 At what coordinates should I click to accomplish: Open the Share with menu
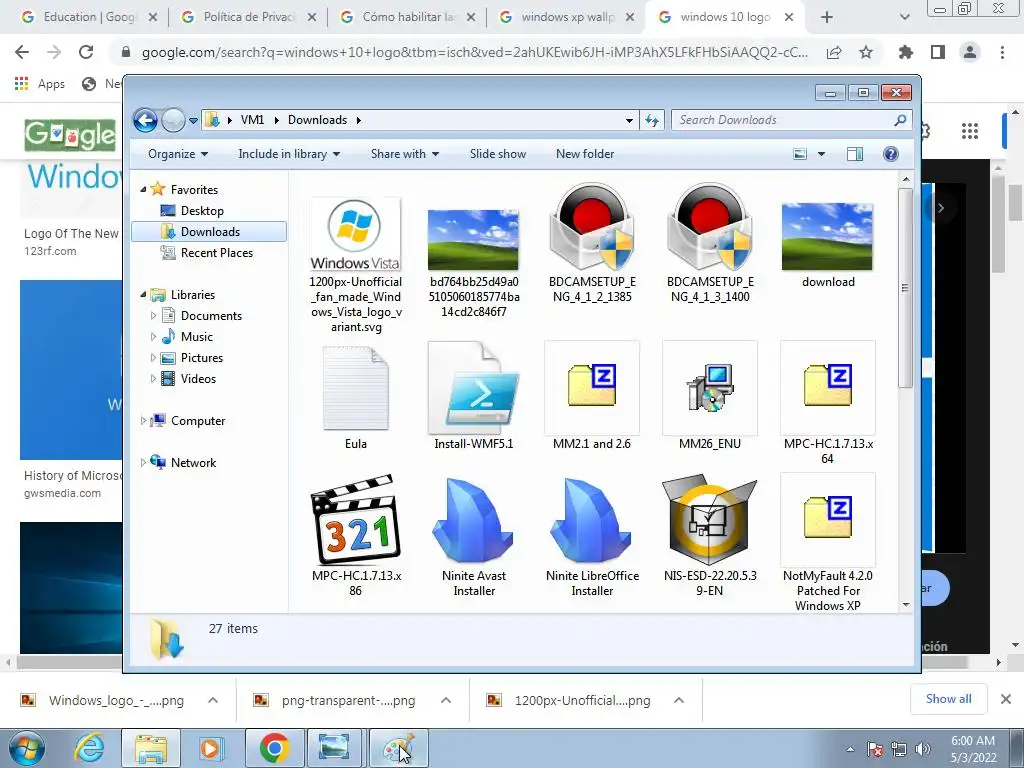405,154
